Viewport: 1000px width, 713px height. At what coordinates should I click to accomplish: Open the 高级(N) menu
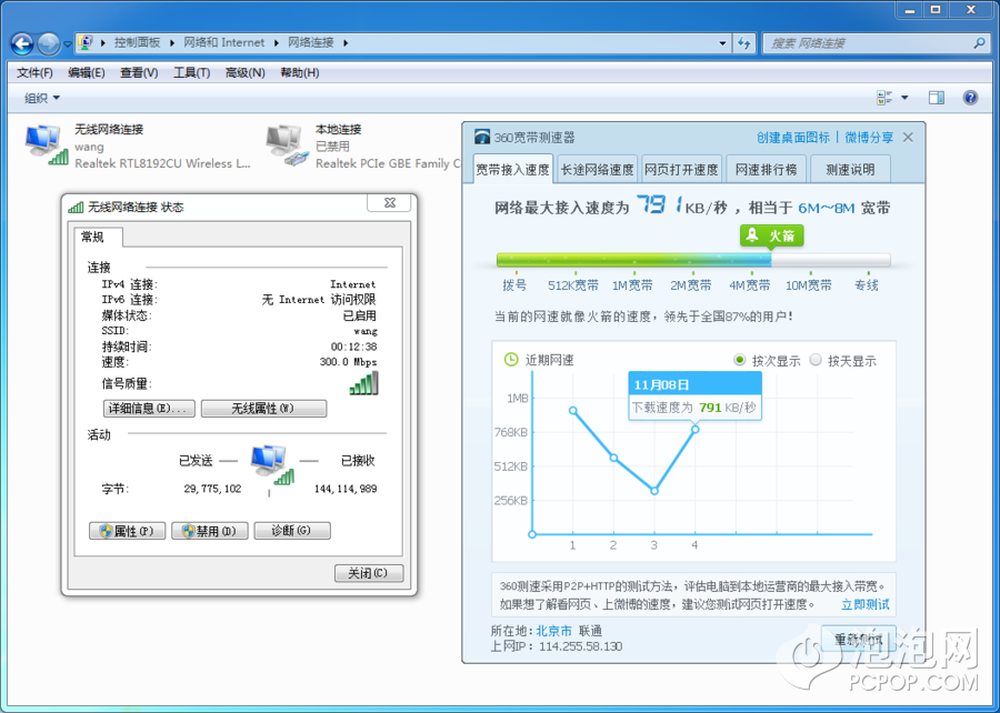245,73
